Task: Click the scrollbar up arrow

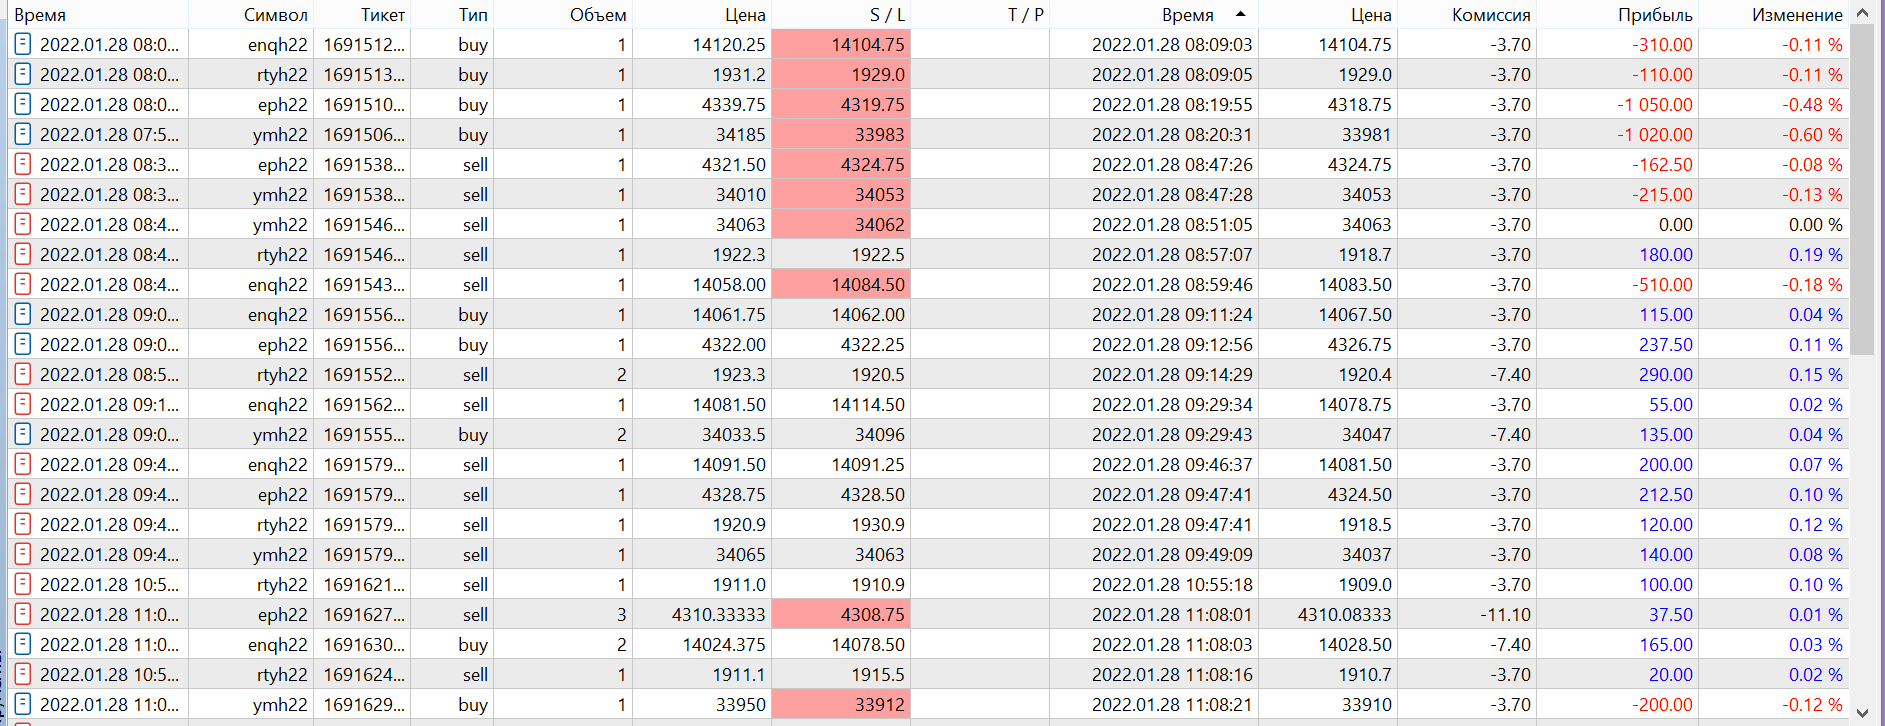Action: point(1862,13)
